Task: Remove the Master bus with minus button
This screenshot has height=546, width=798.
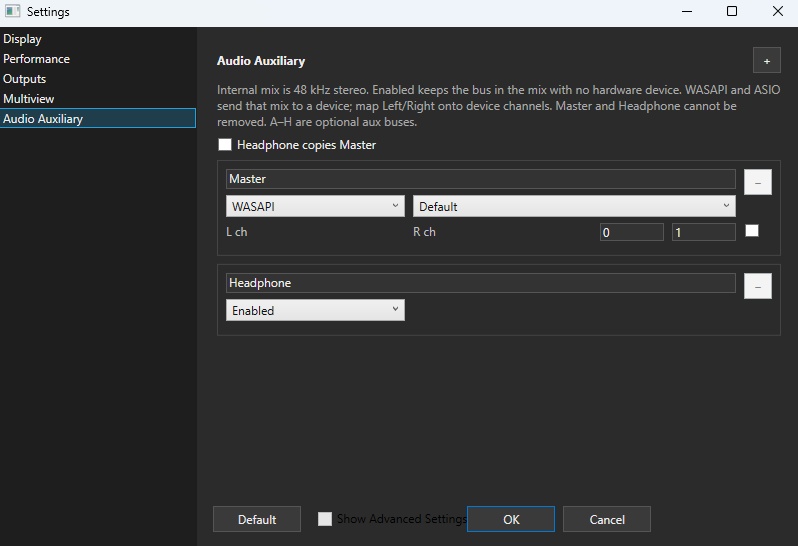Action: coord(758,182)
